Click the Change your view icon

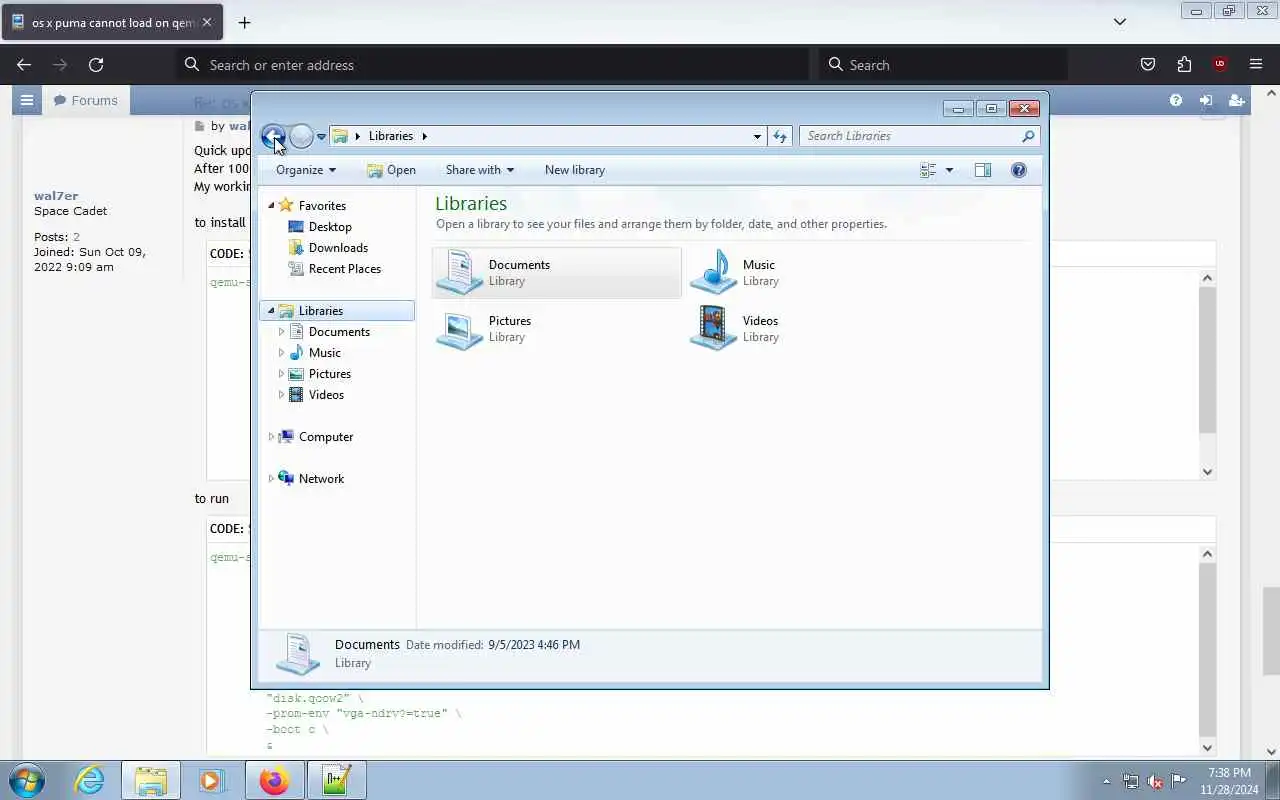click(928, 170)
